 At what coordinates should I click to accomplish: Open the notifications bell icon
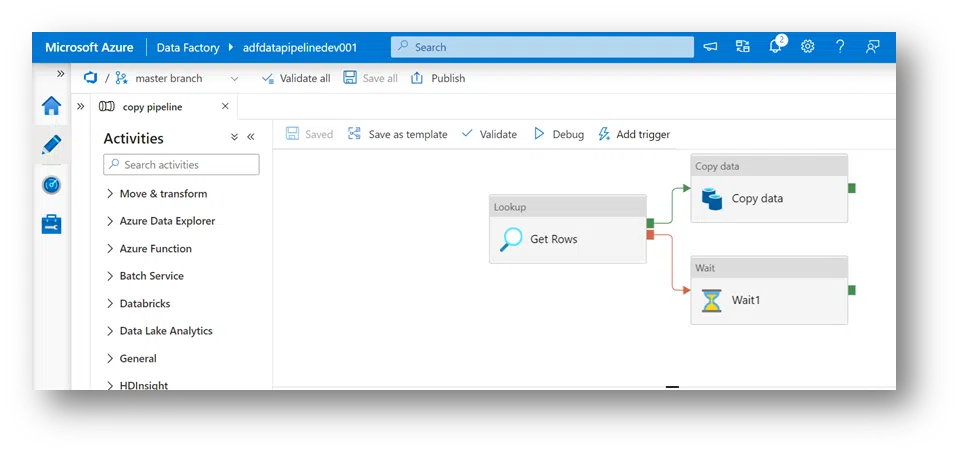coord(775,47)
